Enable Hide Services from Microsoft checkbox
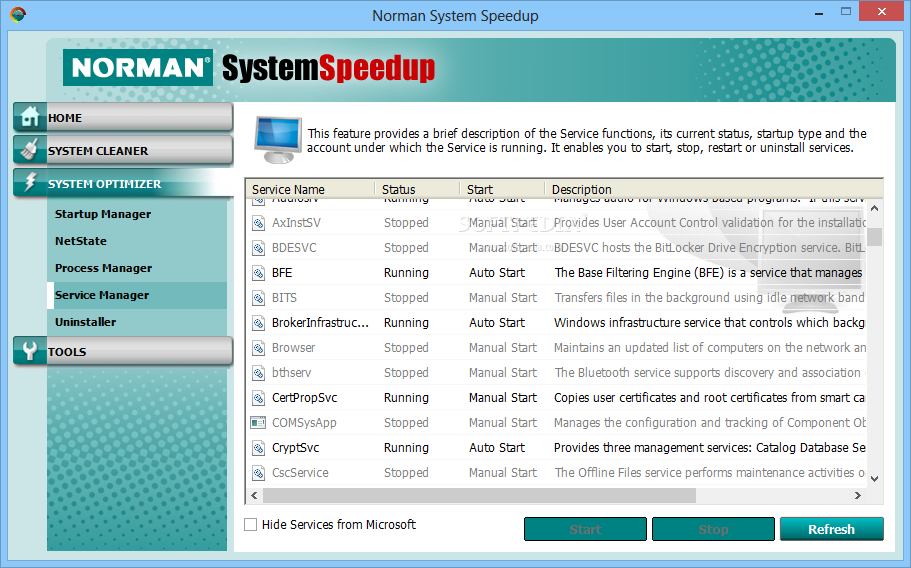Viewport: 911px width, 568px height. click(250, 524)
